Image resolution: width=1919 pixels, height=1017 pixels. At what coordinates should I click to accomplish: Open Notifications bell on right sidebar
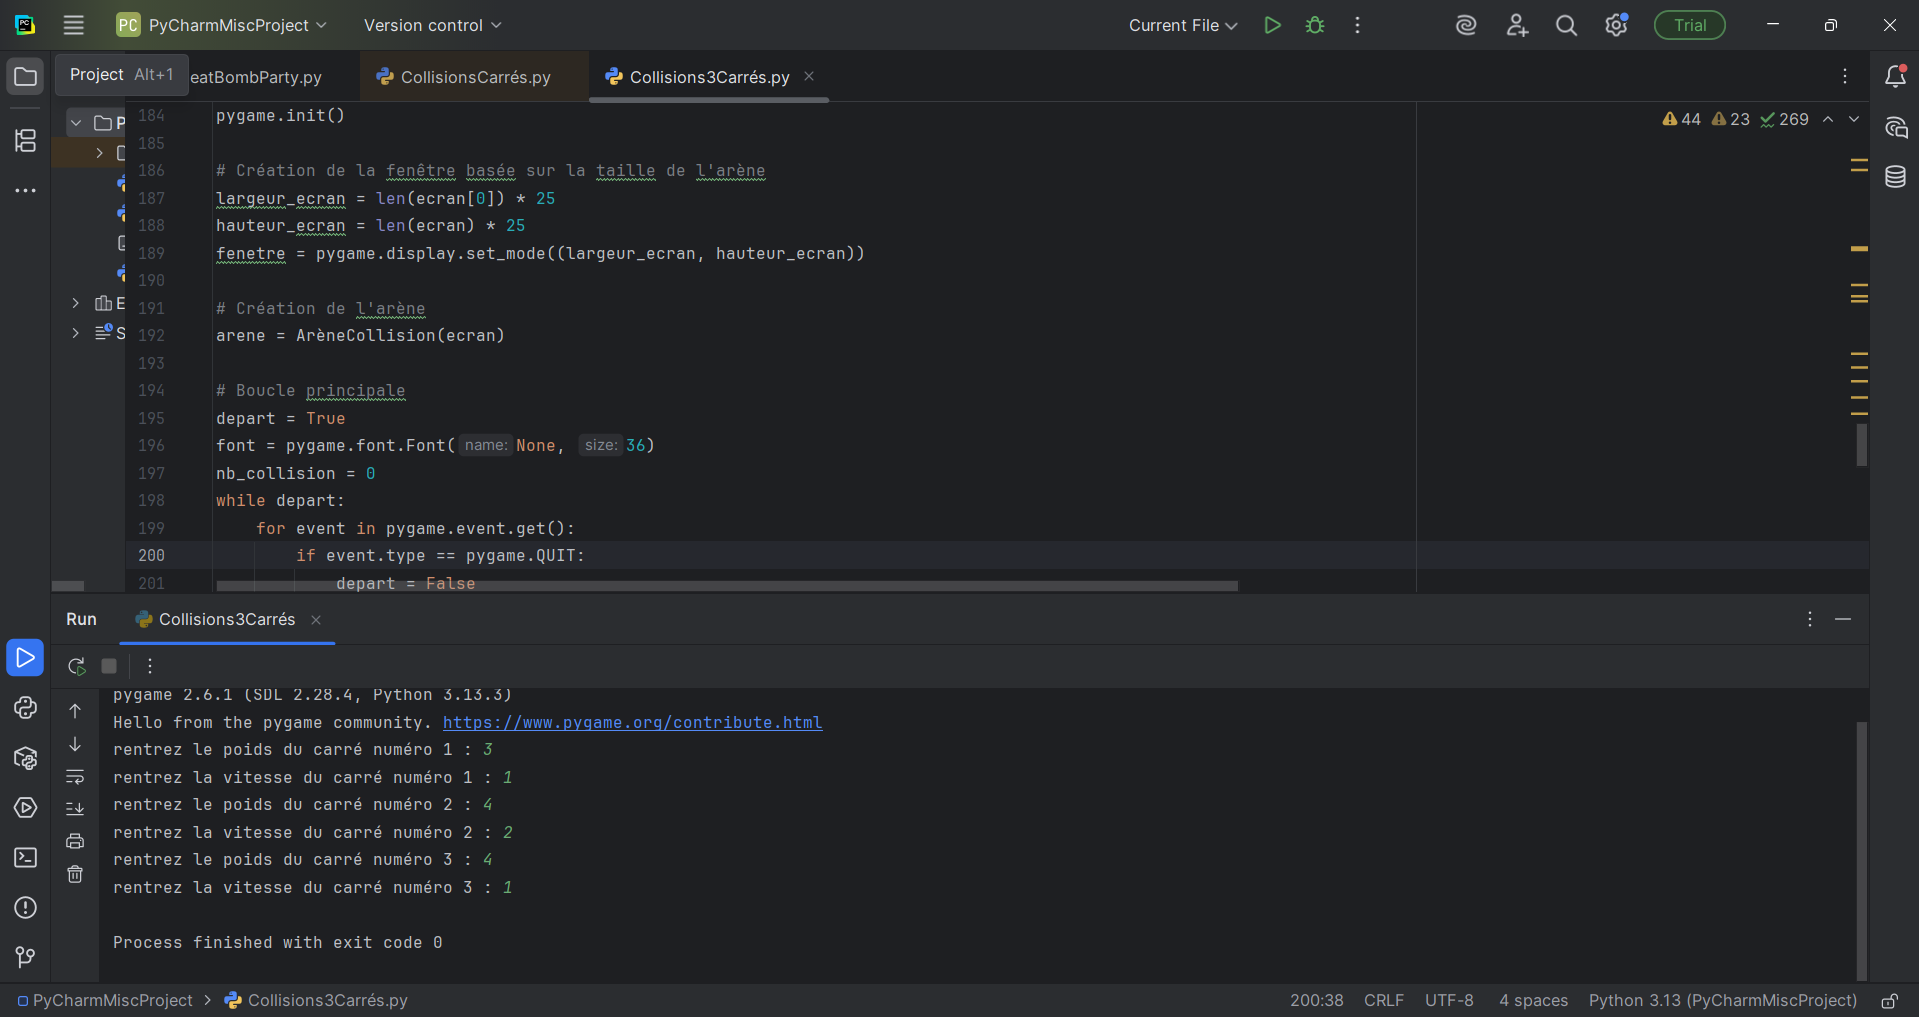pyautogui.click(x=1895, y=76)
